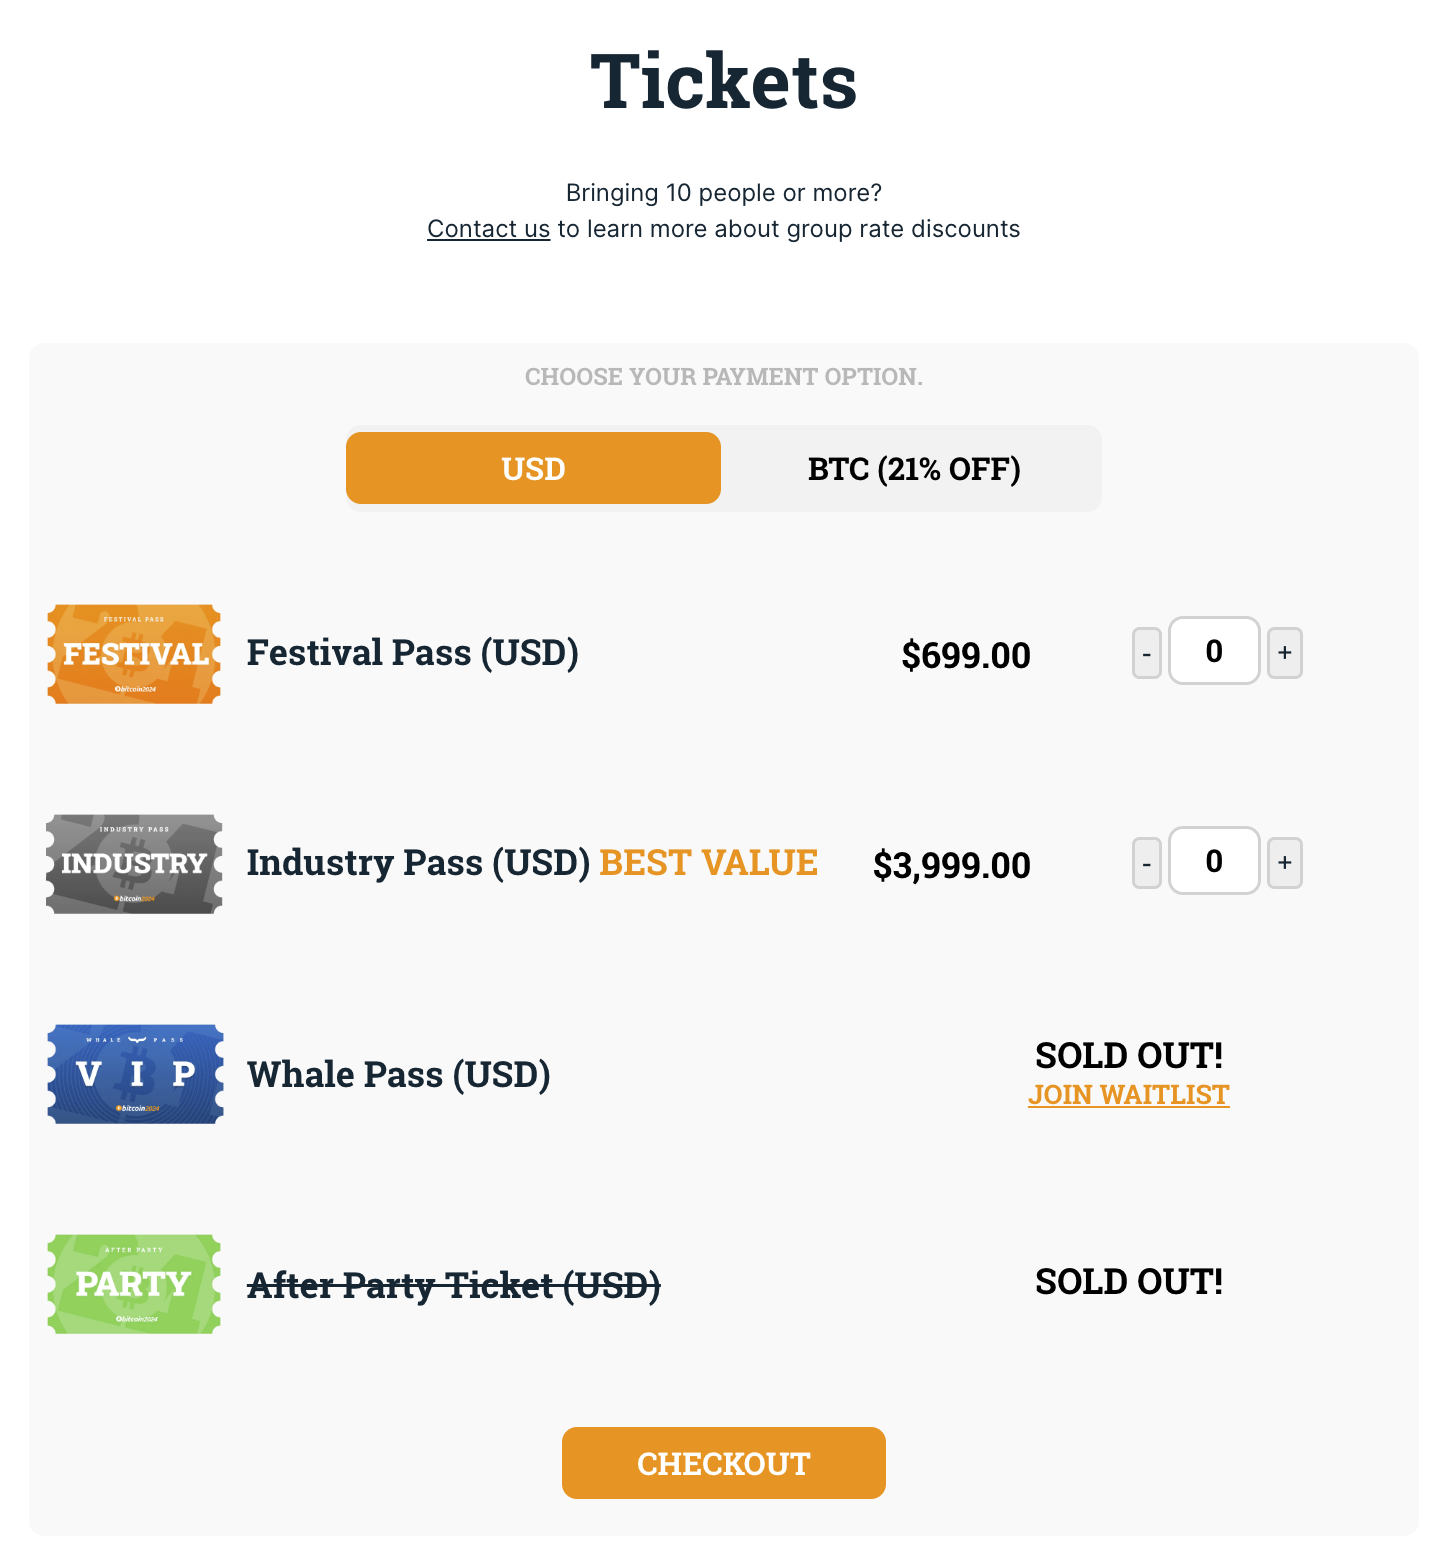This screenshot has width=1440, height=1554.
Task: Click the Festival Pass (USD) title
Action: 413,653
